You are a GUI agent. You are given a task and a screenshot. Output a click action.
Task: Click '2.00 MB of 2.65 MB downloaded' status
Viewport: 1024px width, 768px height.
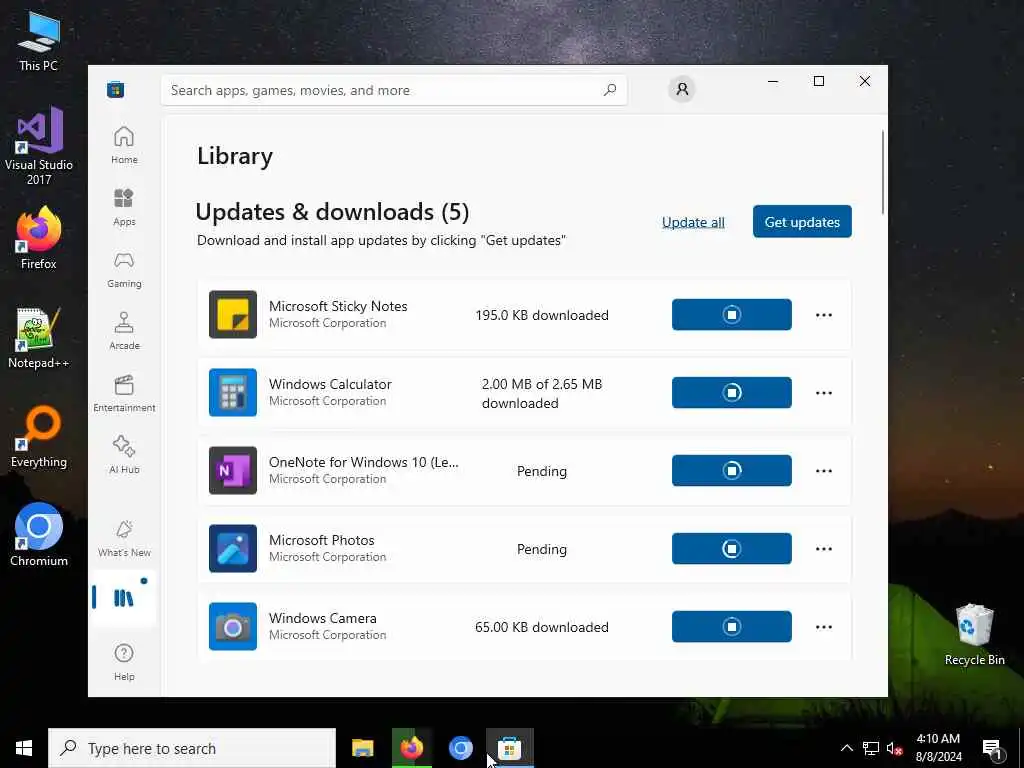click(542, 393)
